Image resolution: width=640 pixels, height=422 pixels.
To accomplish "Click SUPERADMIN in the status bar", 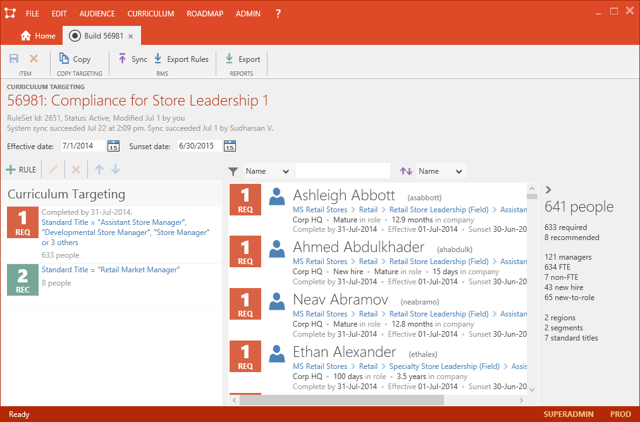I will pyautogui.click(x=568, y=414).
